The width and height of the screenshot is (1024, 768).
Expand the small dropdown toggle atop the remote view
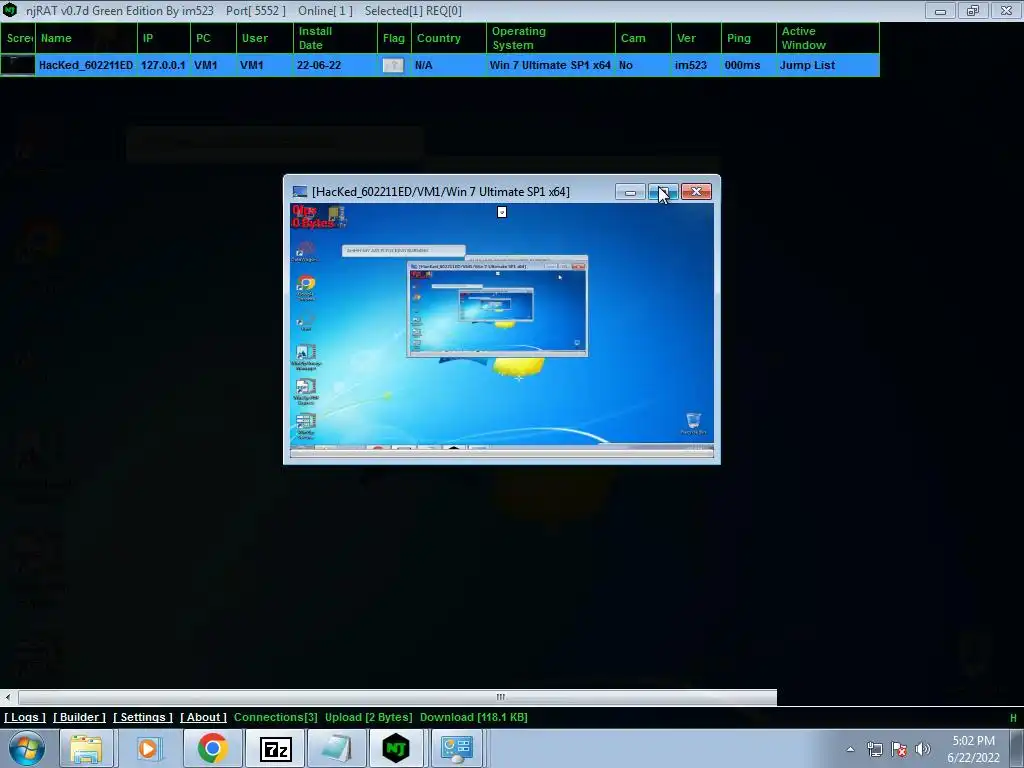pos(502,212)
